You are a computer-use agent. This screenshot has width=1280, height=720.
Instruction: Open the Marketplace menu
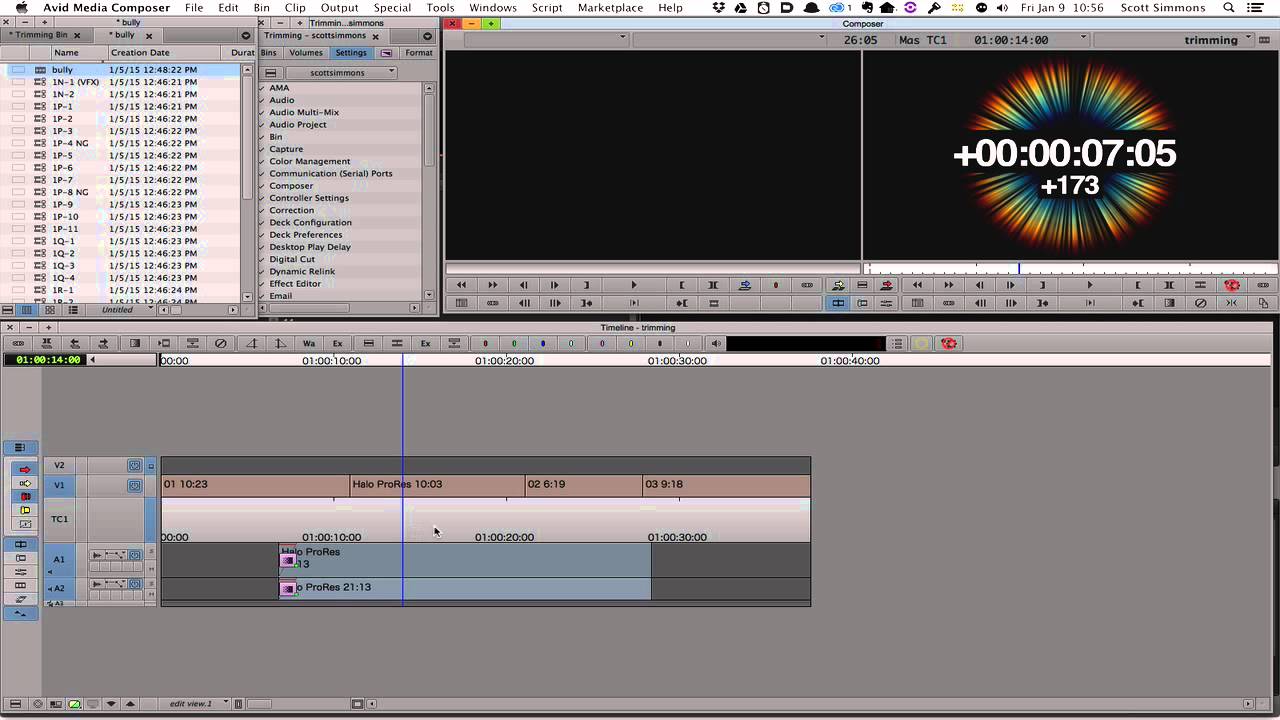[x=610, y=8]
